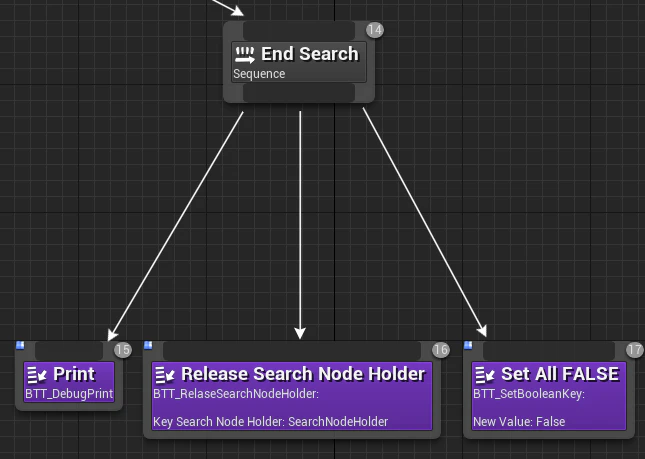
Task: Click the 'Sequence' label text
Action: coord(259,74)
